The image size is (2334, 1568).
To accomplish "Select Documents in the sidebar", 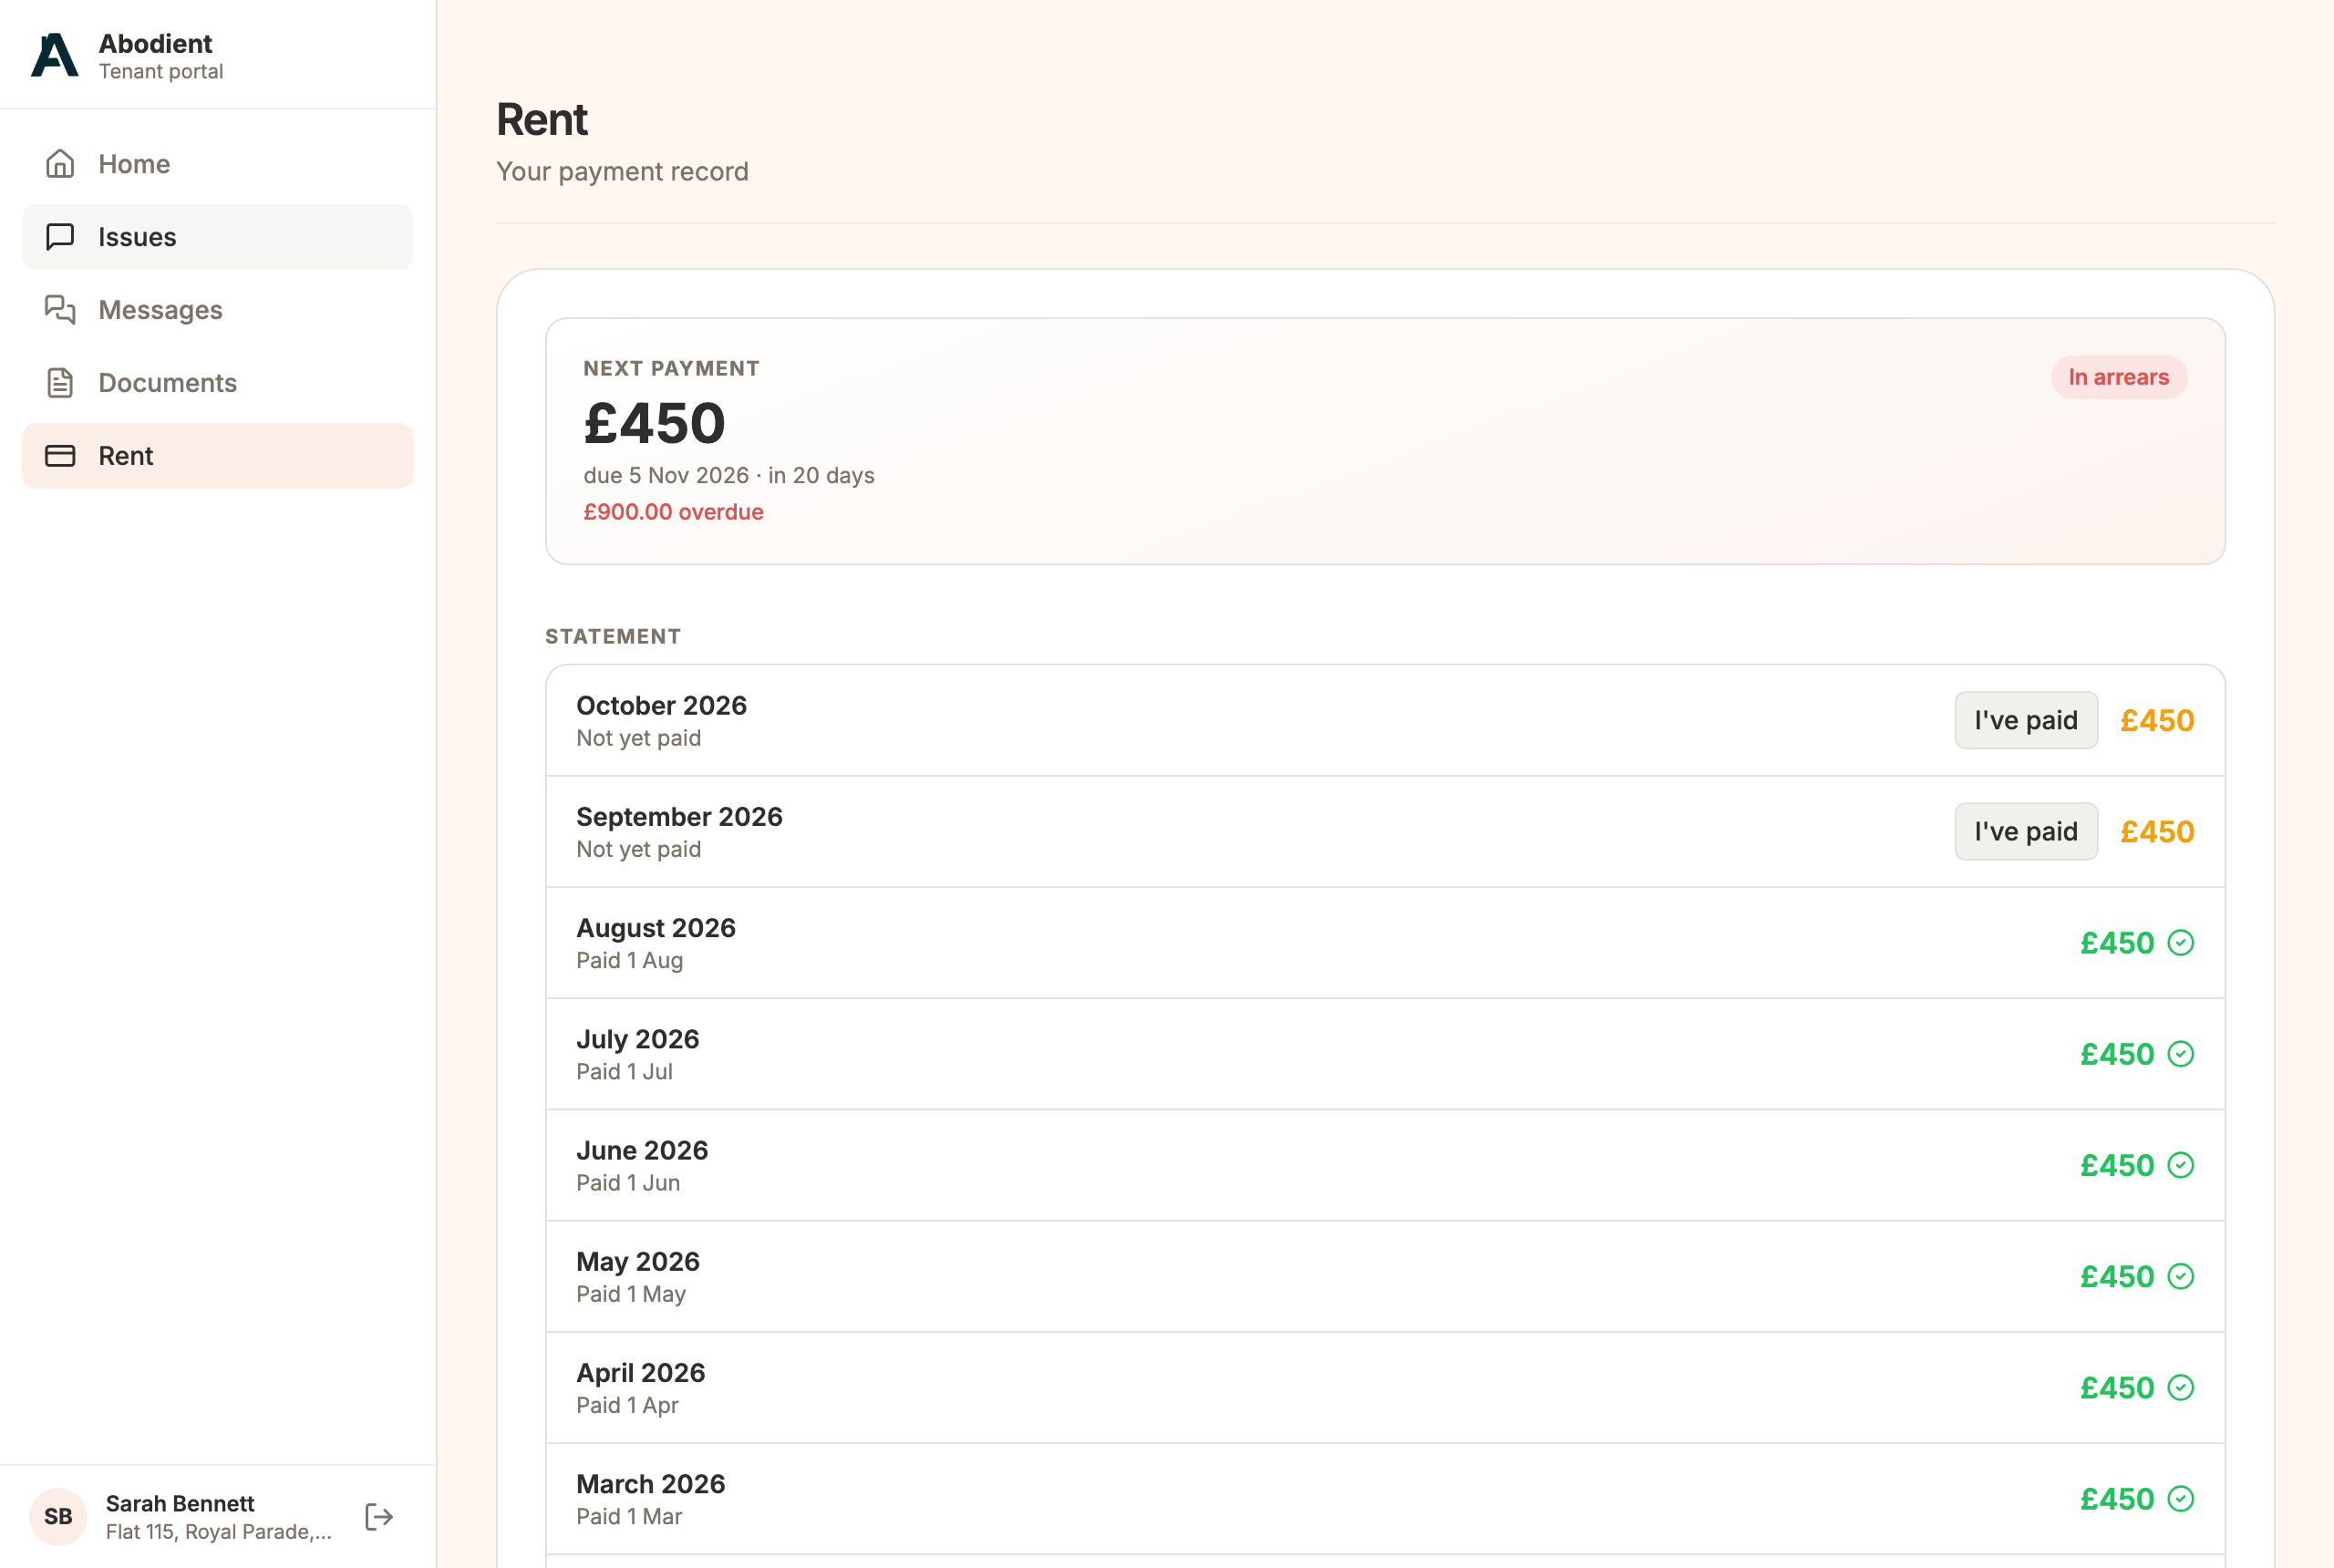I will point(217,382).
